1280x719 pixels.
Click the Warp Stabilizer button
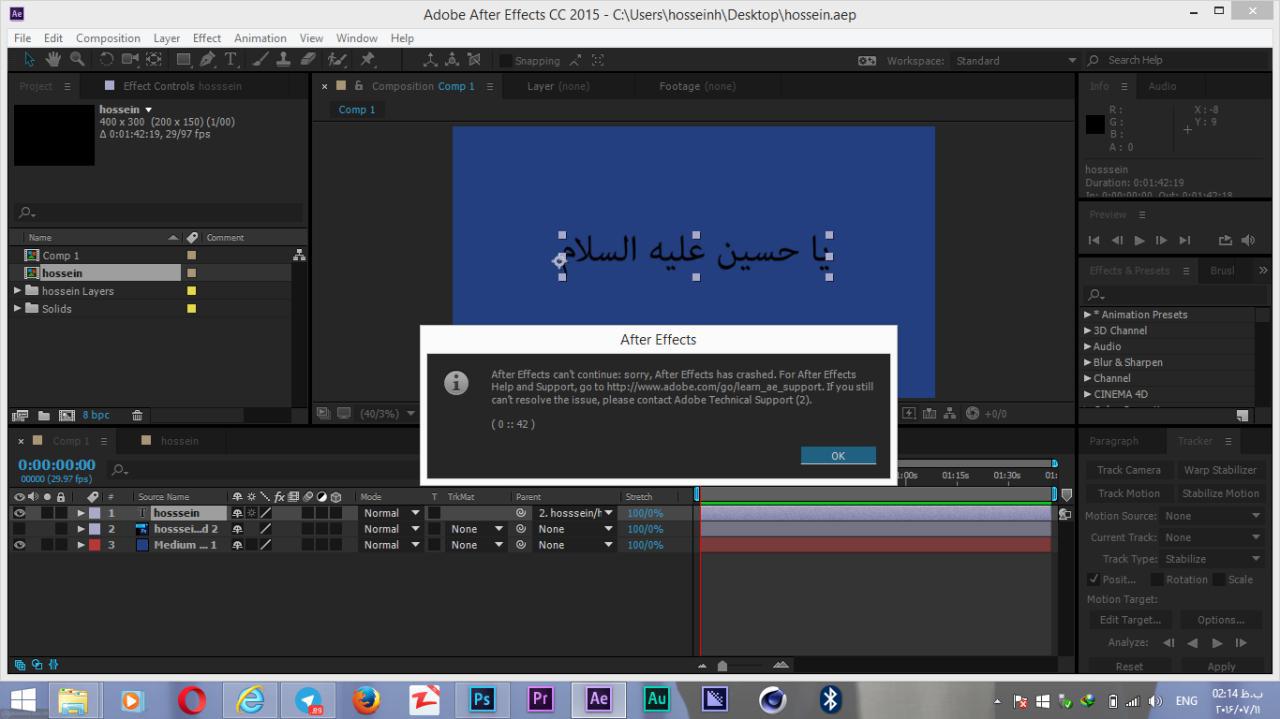(1220, 470)
